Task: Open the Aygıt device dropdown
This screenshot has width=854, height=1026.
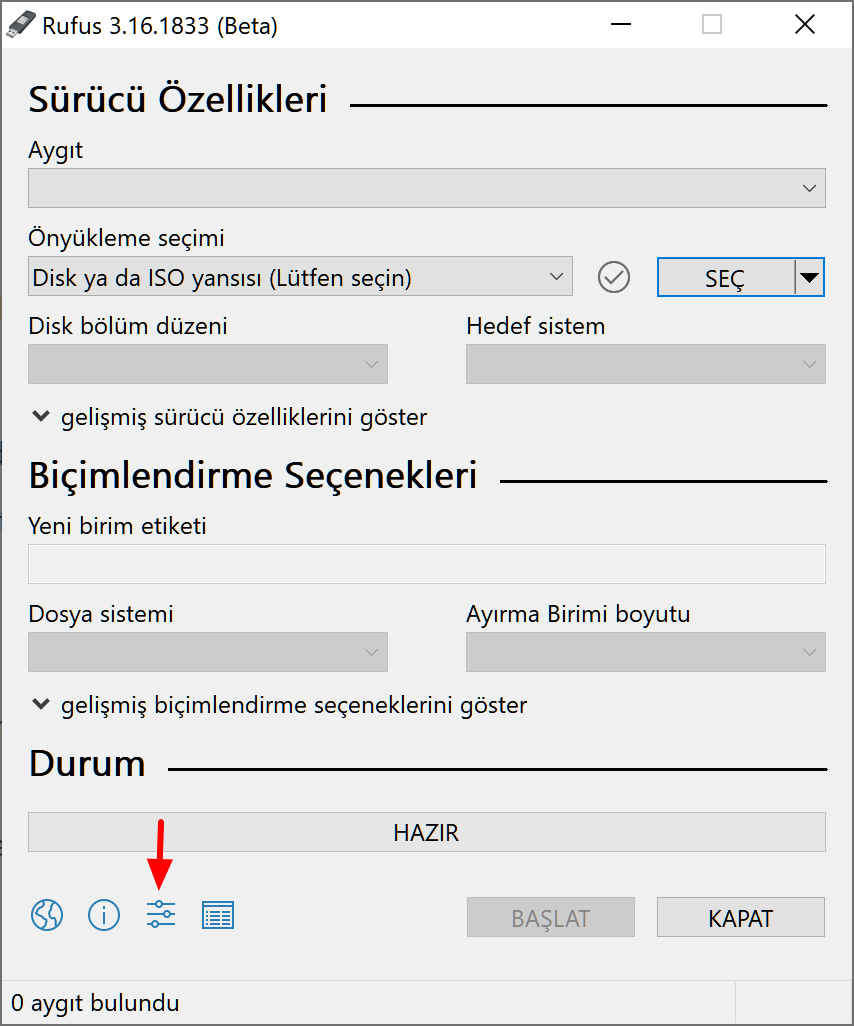Action: point(427,188)
